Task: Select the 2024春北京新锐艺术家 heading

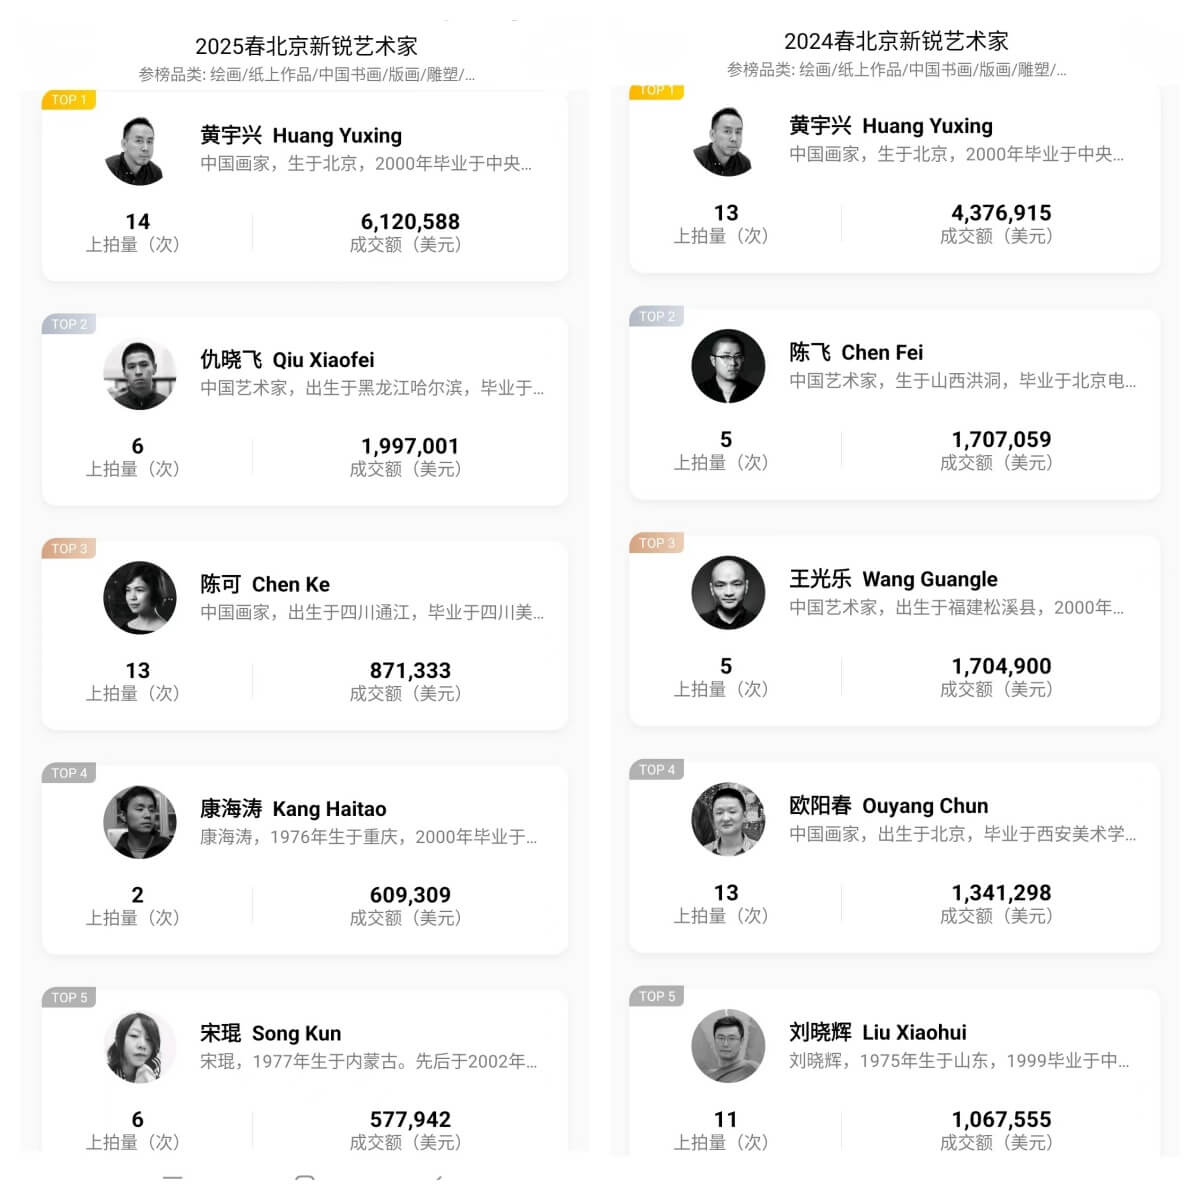Action: click(x=896, y=41)
